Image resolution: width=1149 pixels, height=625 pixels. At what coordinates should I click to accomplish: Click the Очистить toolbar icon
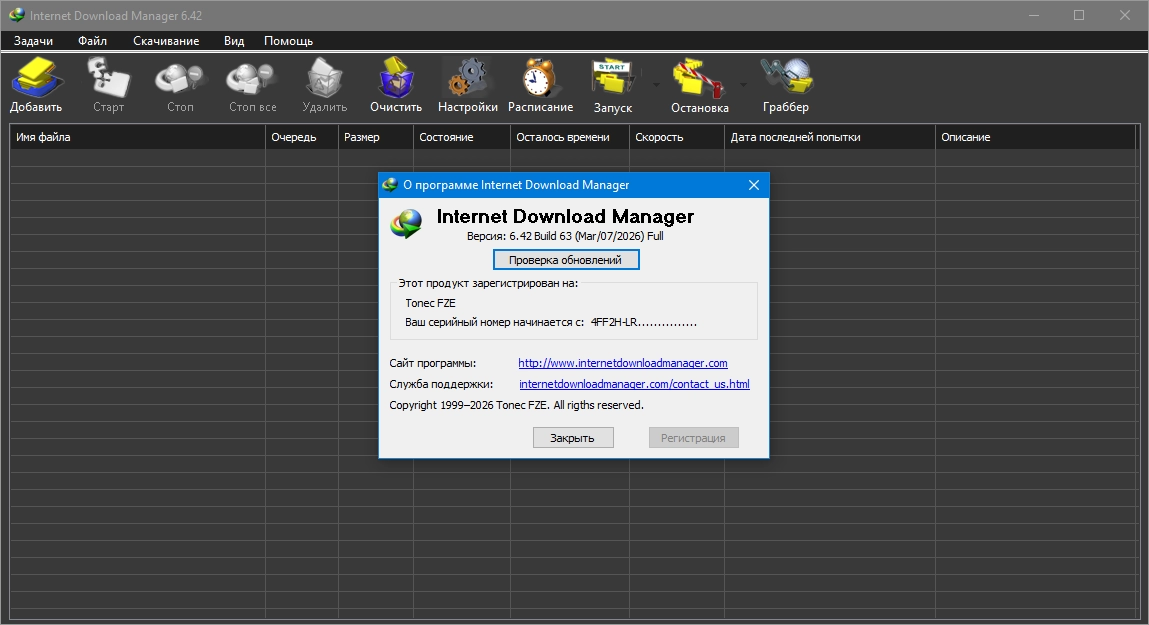pyautogui.click(x=395, y=85)
